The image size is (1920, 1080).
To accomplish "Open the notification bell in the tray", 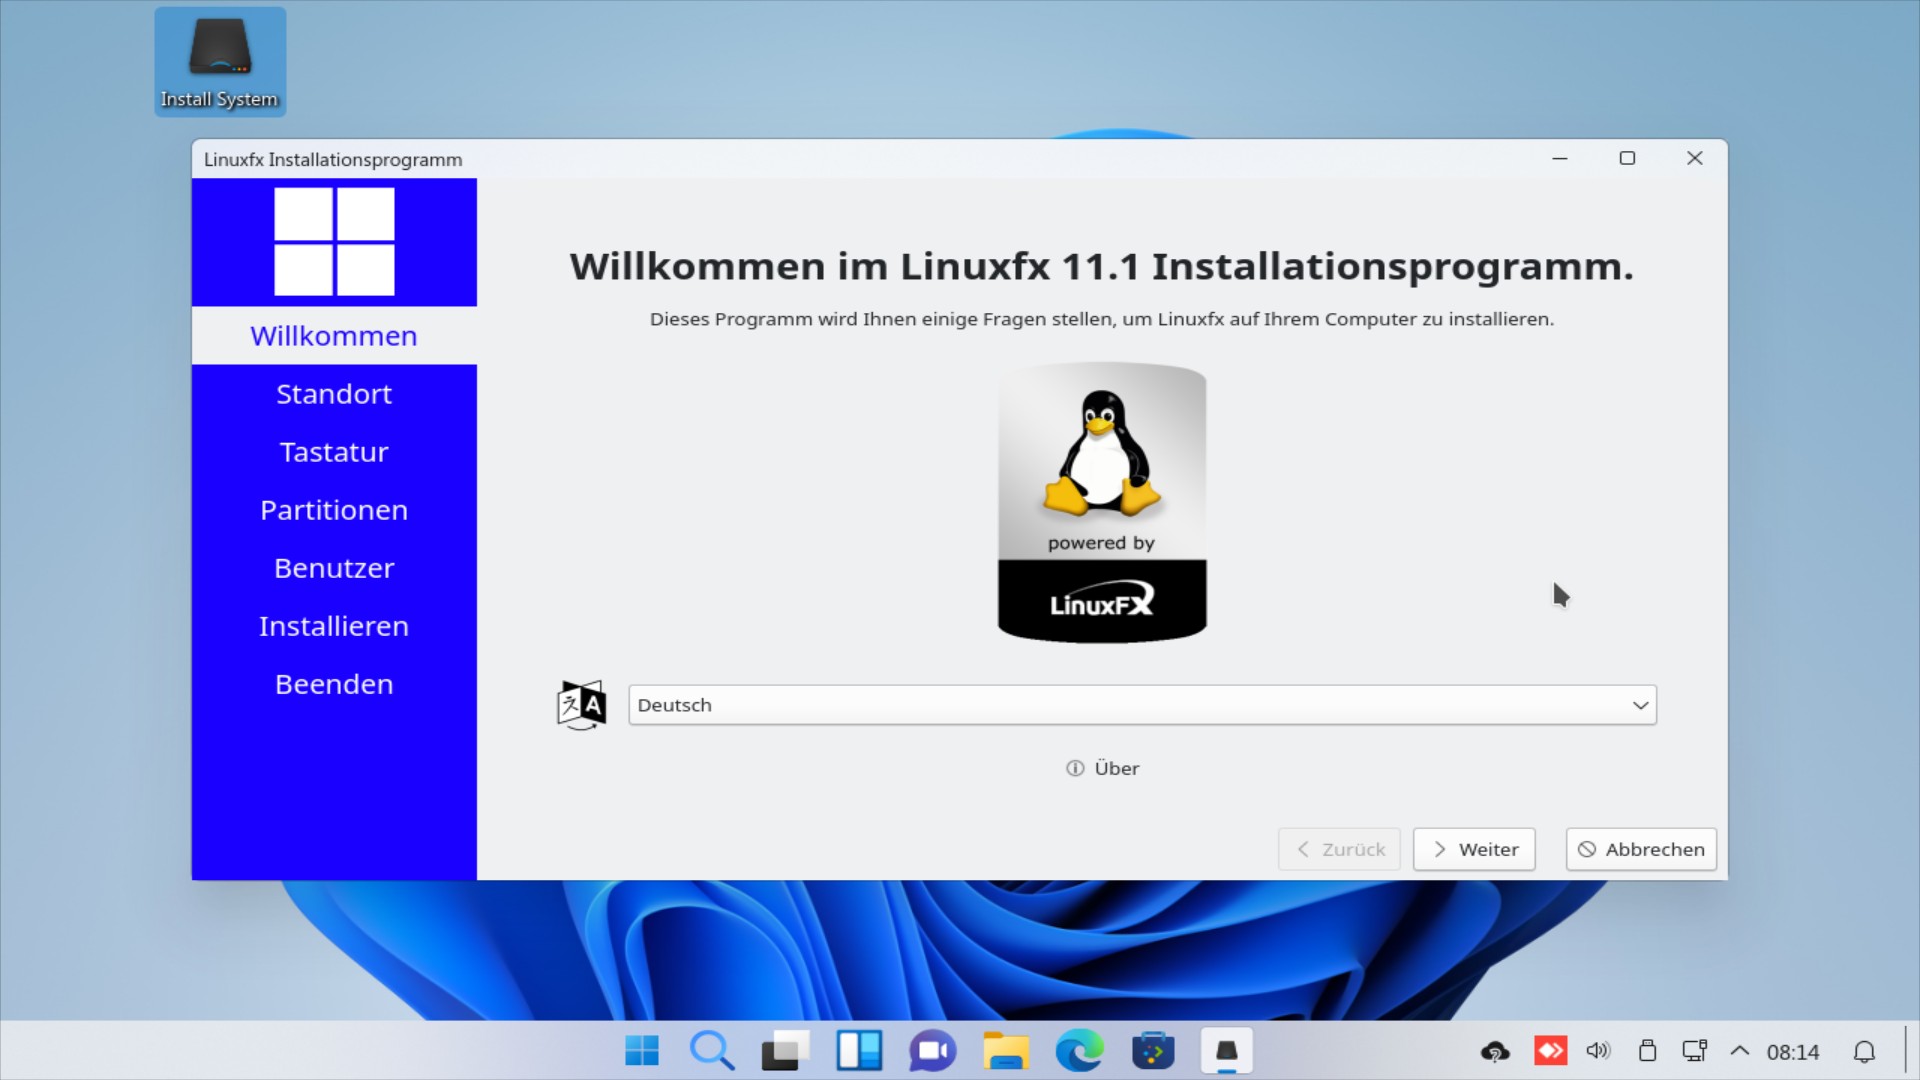I will (1866, 1051).
